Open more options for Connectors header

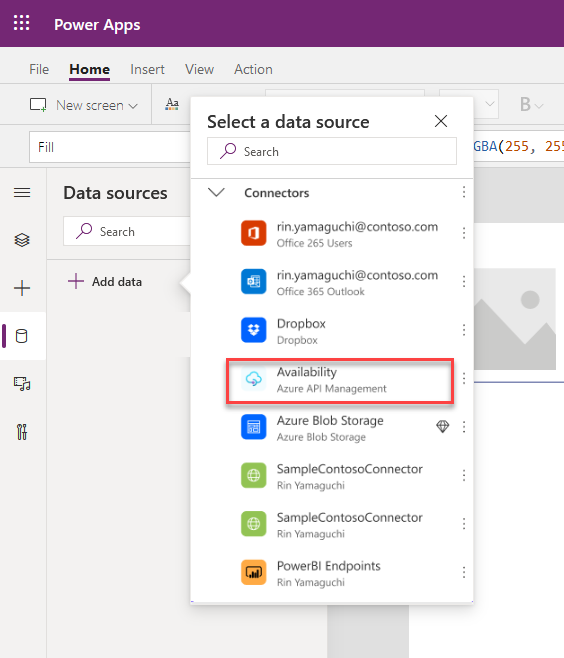pyautogui.click(x=464, y=192)
